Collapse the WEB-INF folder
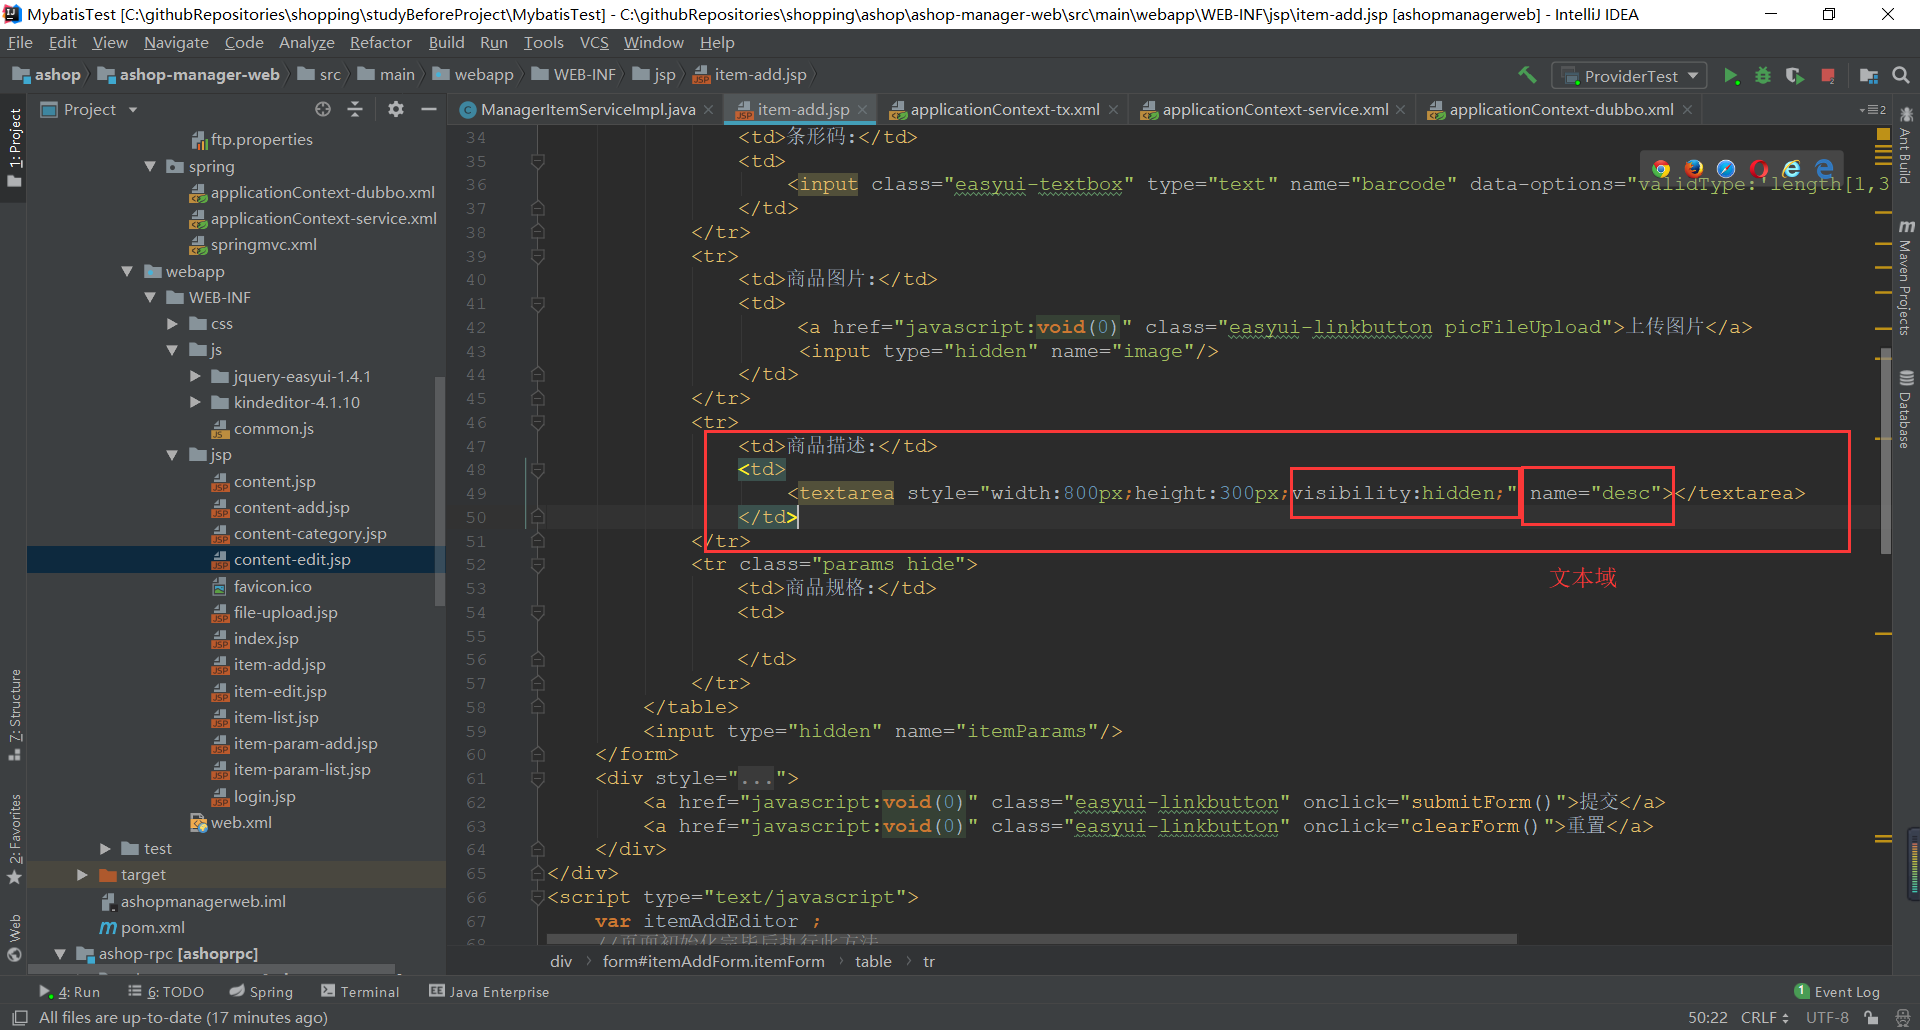The height and width of the screenshot is (1030, 1920). tap(150, 297)
